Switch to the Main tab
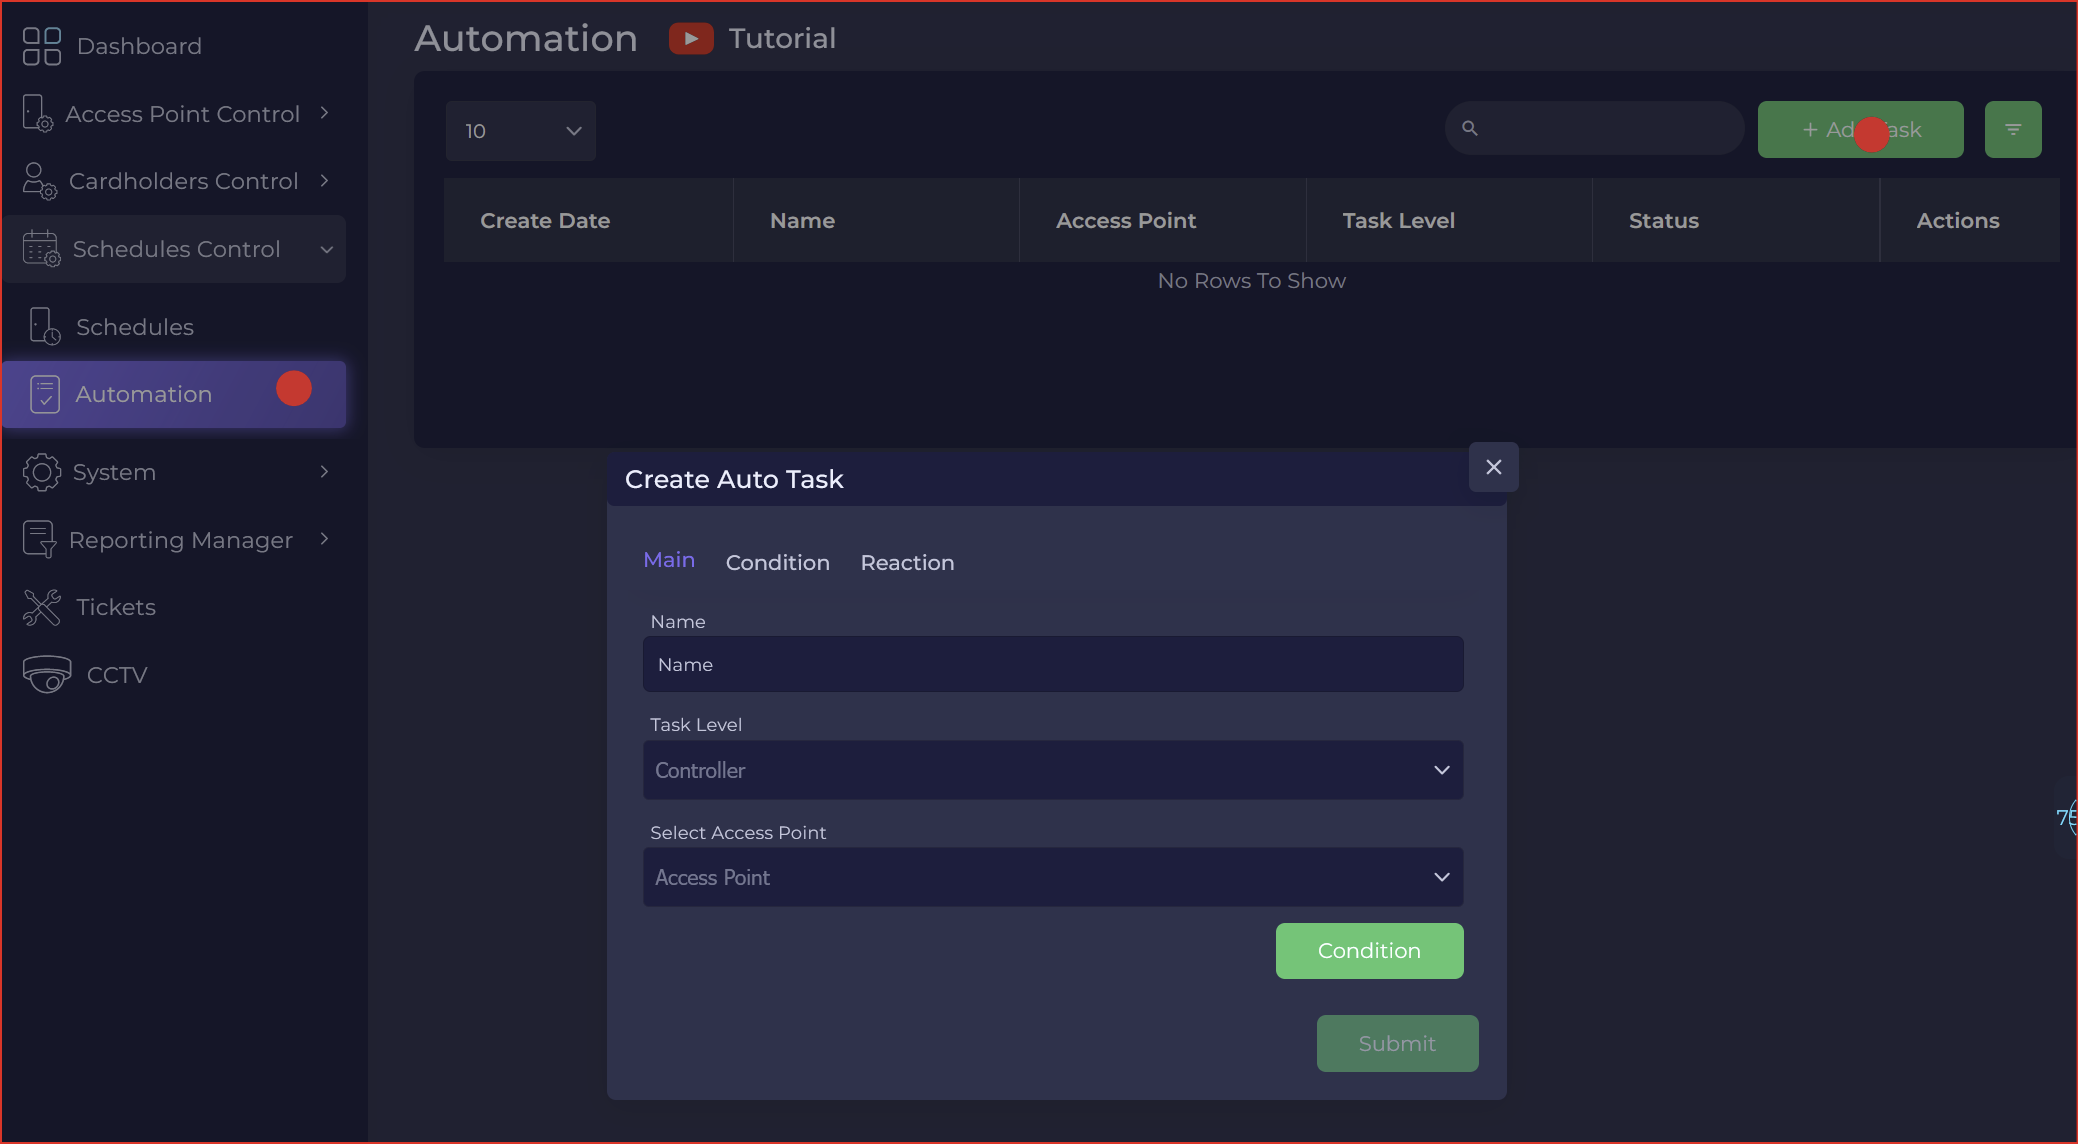 coord(669,560)
